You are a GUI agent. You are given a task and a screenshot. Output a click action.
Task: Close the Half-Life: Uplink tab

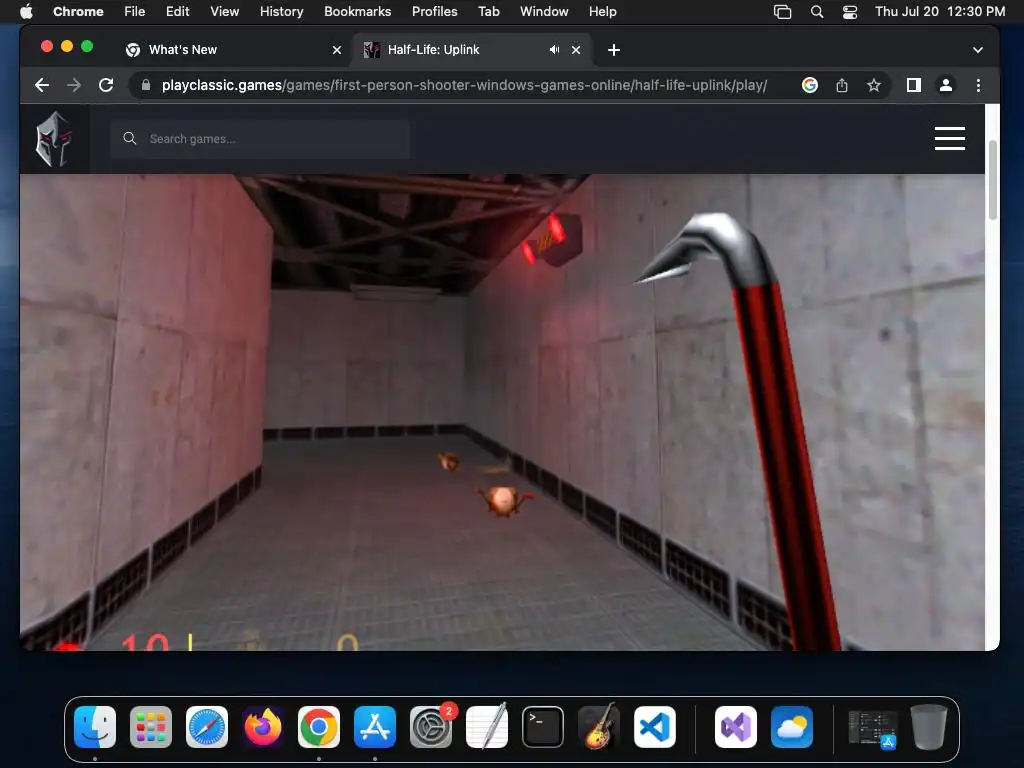point(576,50)
